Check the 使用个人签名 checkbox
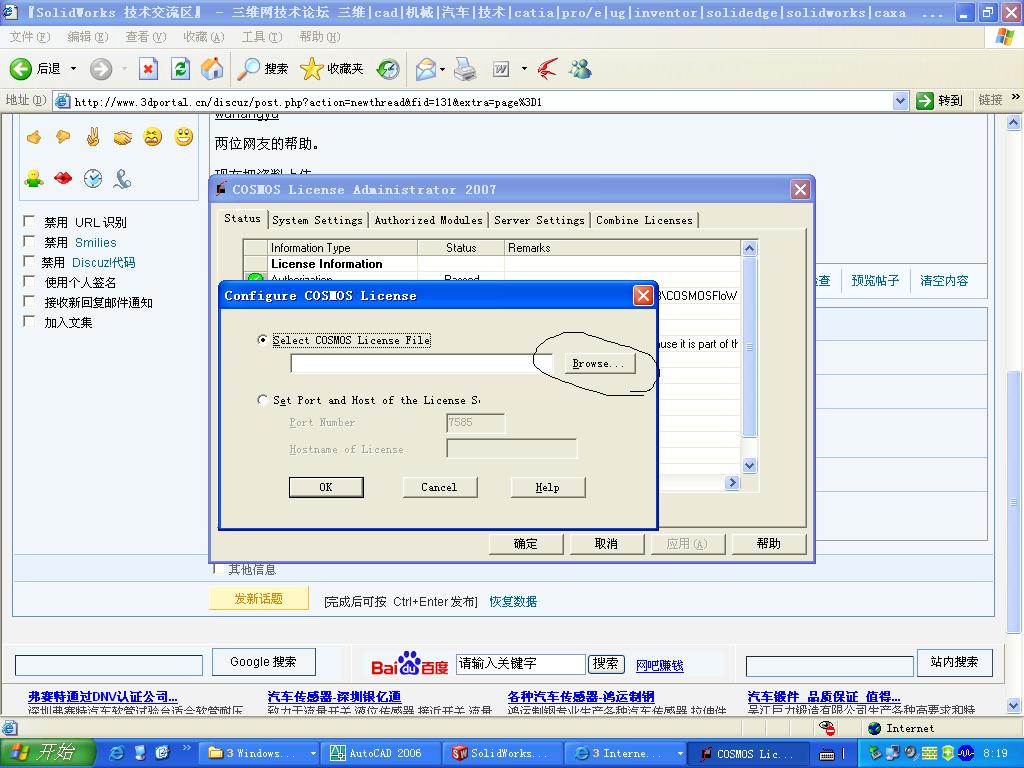1024x768 pixels. coord(29,281)
